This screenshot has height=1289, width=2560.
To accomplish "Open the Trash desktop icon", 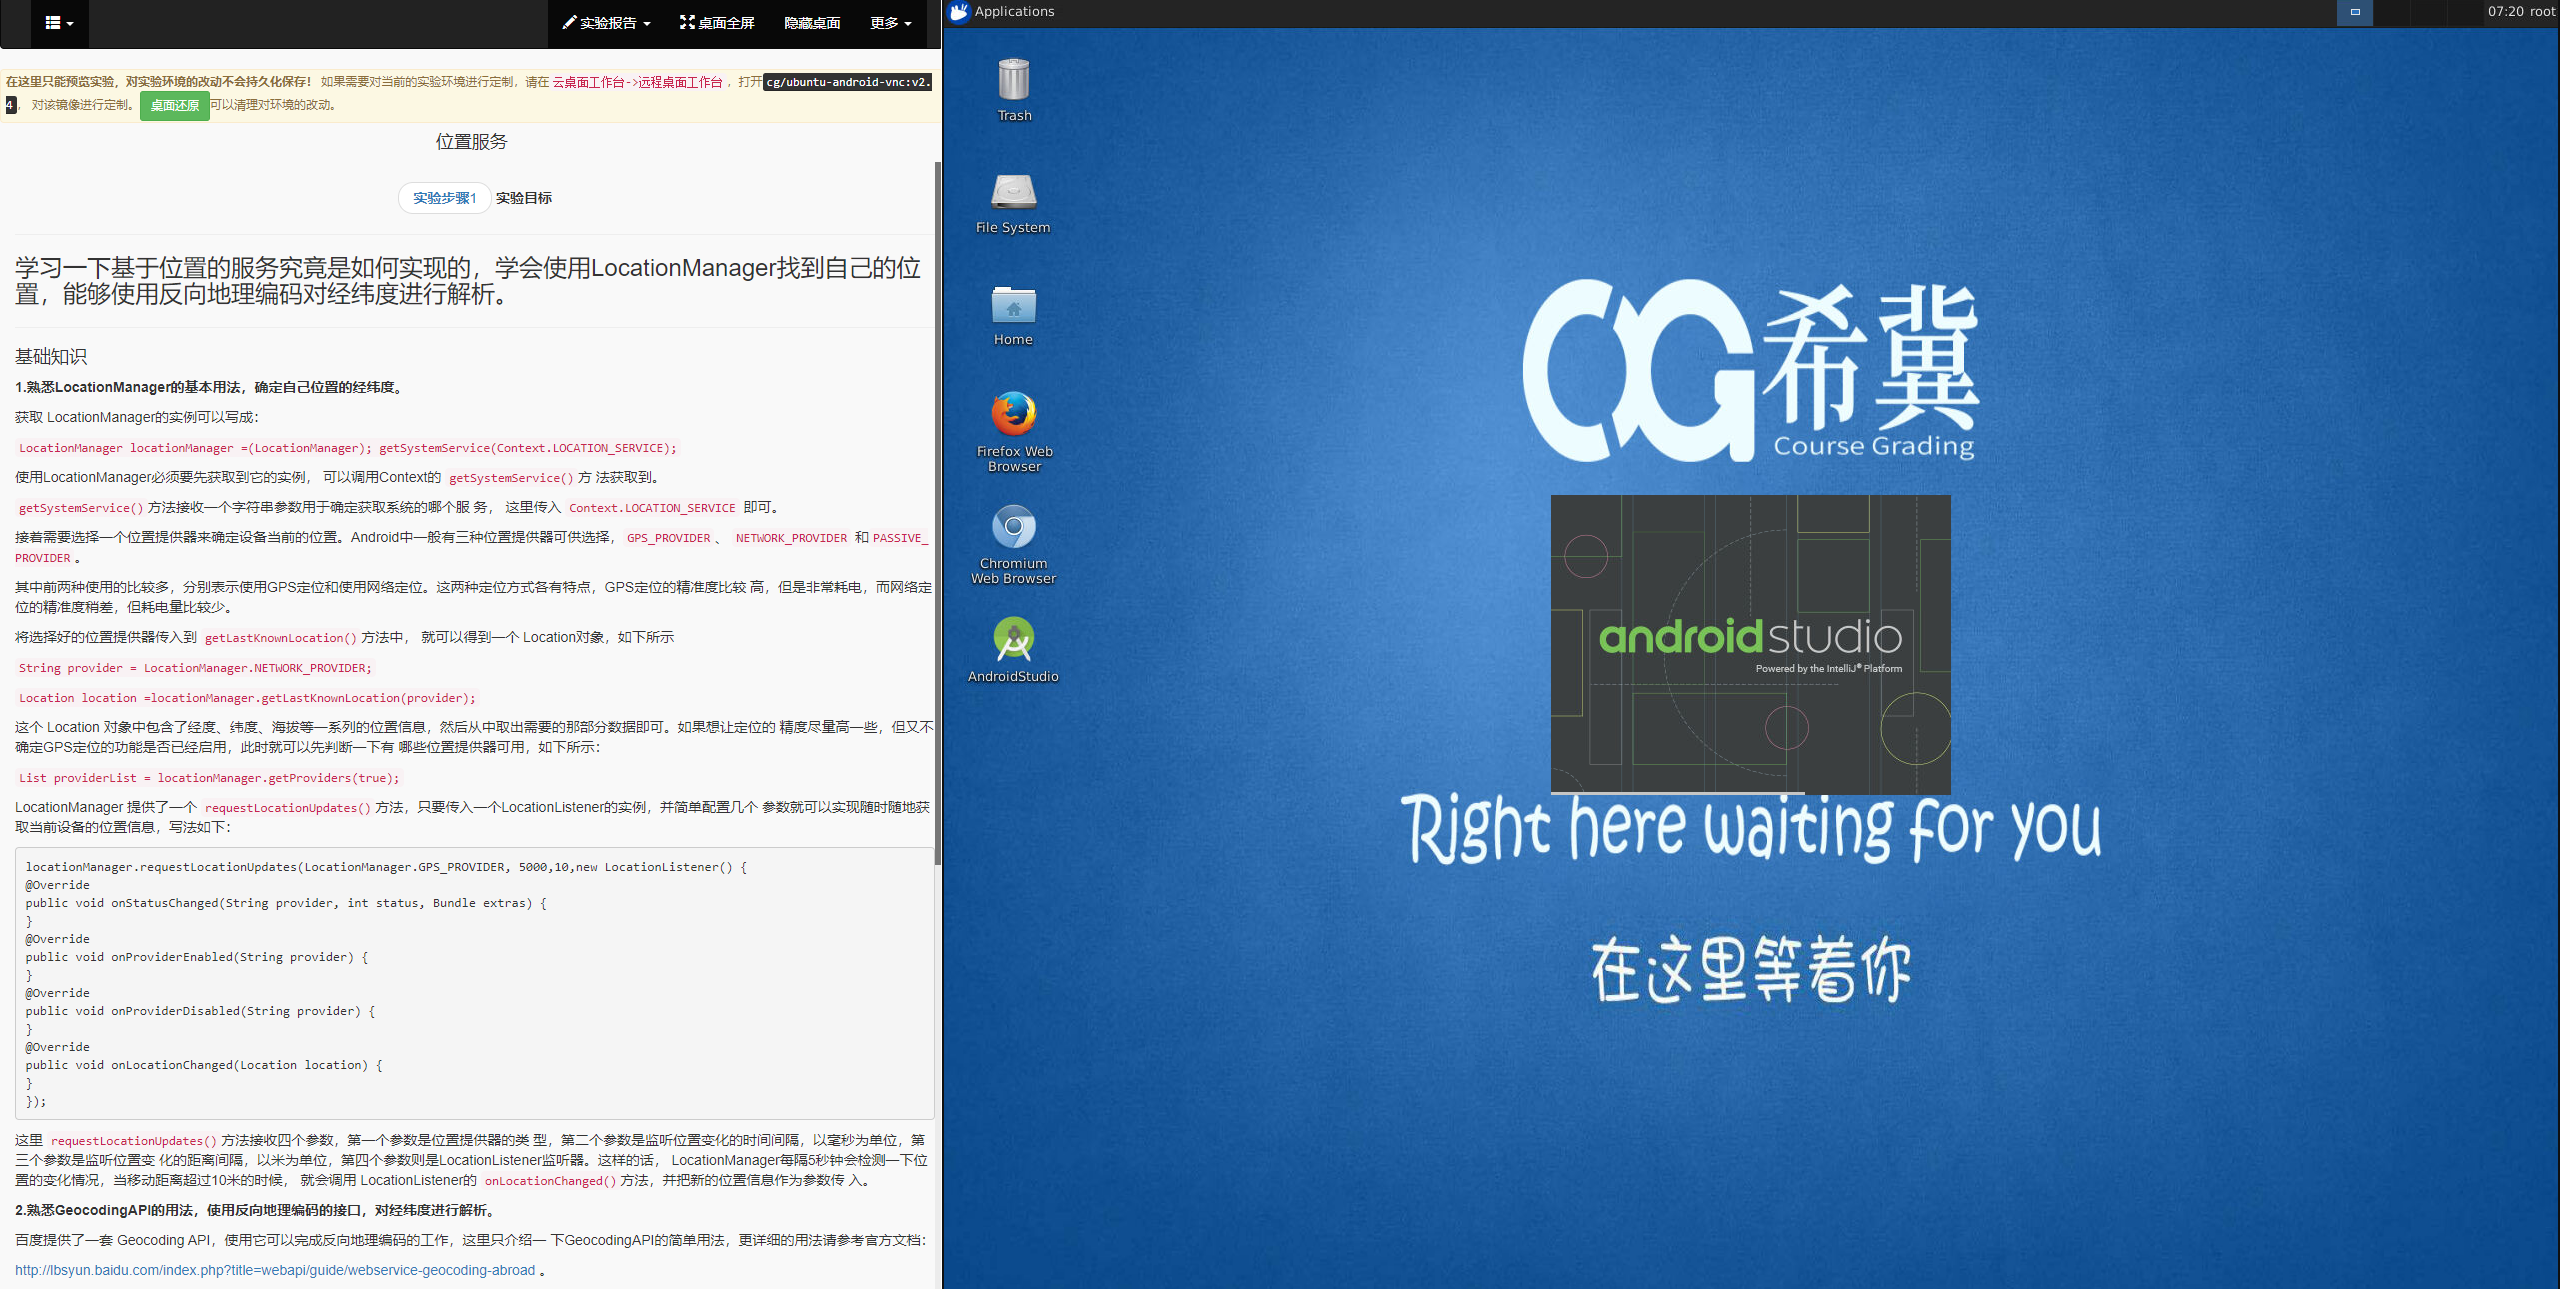I will click(1013, 90).
